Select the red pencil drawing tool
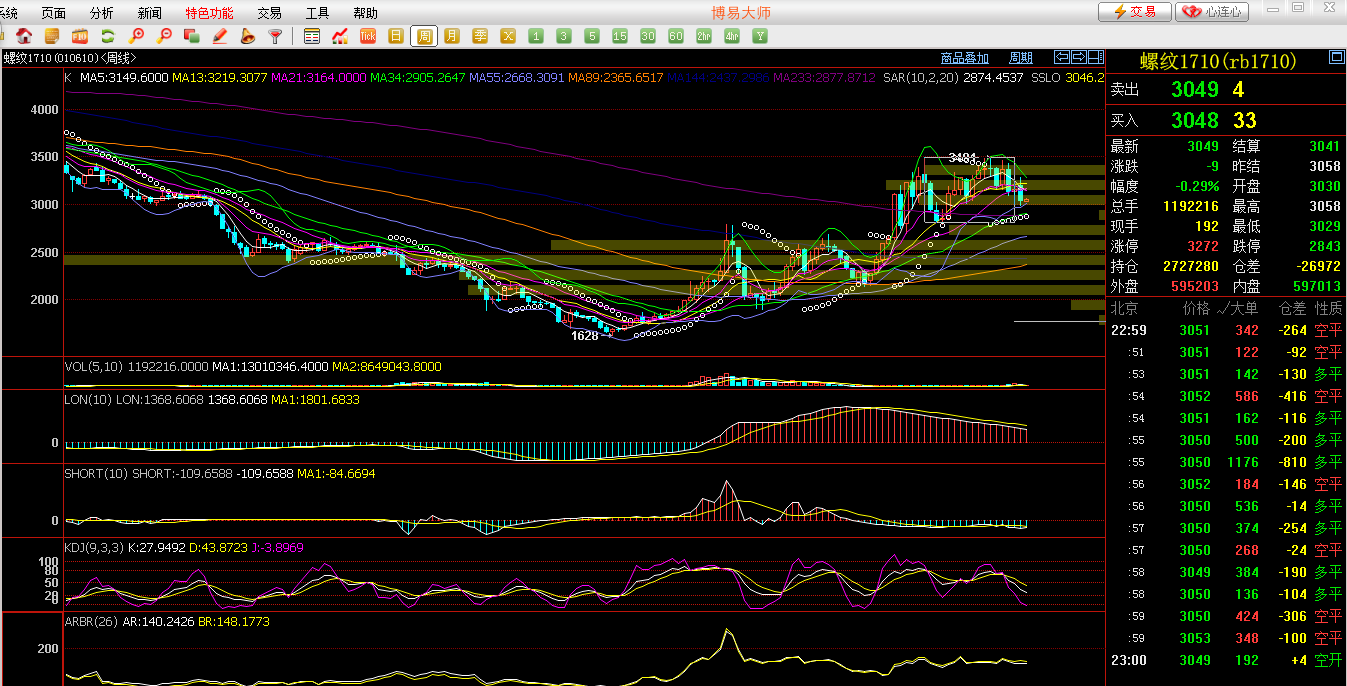This screenshot has height=686, width=1347. 220,36
